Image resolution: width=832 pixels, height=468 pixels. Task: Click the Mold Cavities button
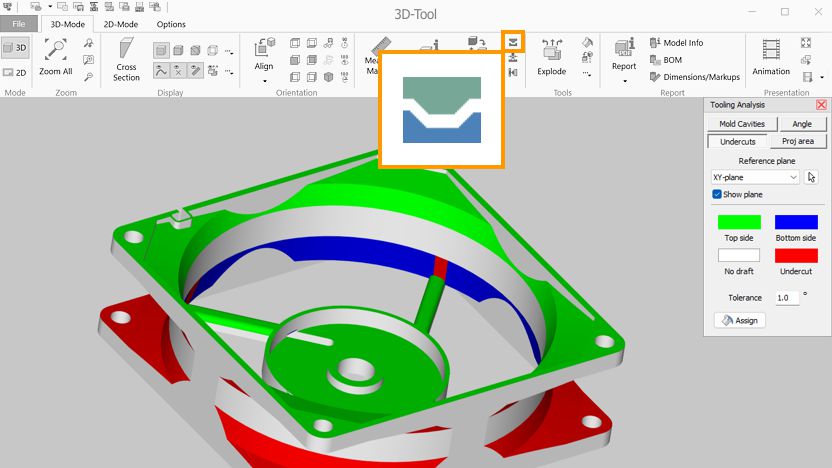pos(741,124)
